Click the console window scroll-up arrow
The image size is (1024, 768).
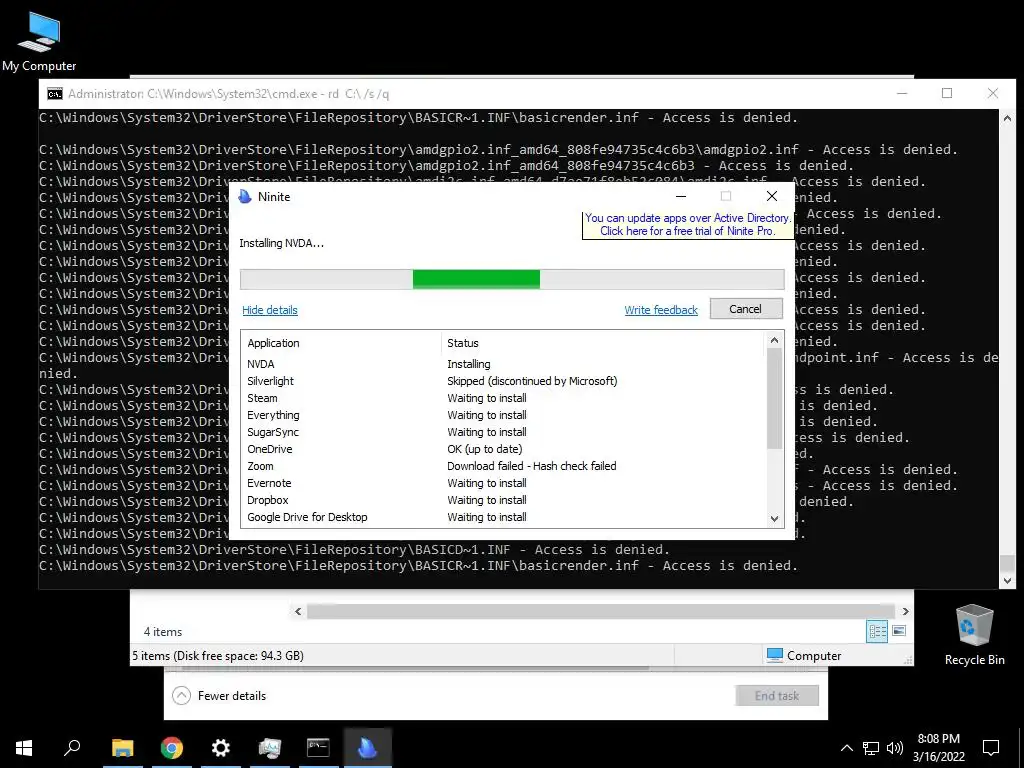1007,118
